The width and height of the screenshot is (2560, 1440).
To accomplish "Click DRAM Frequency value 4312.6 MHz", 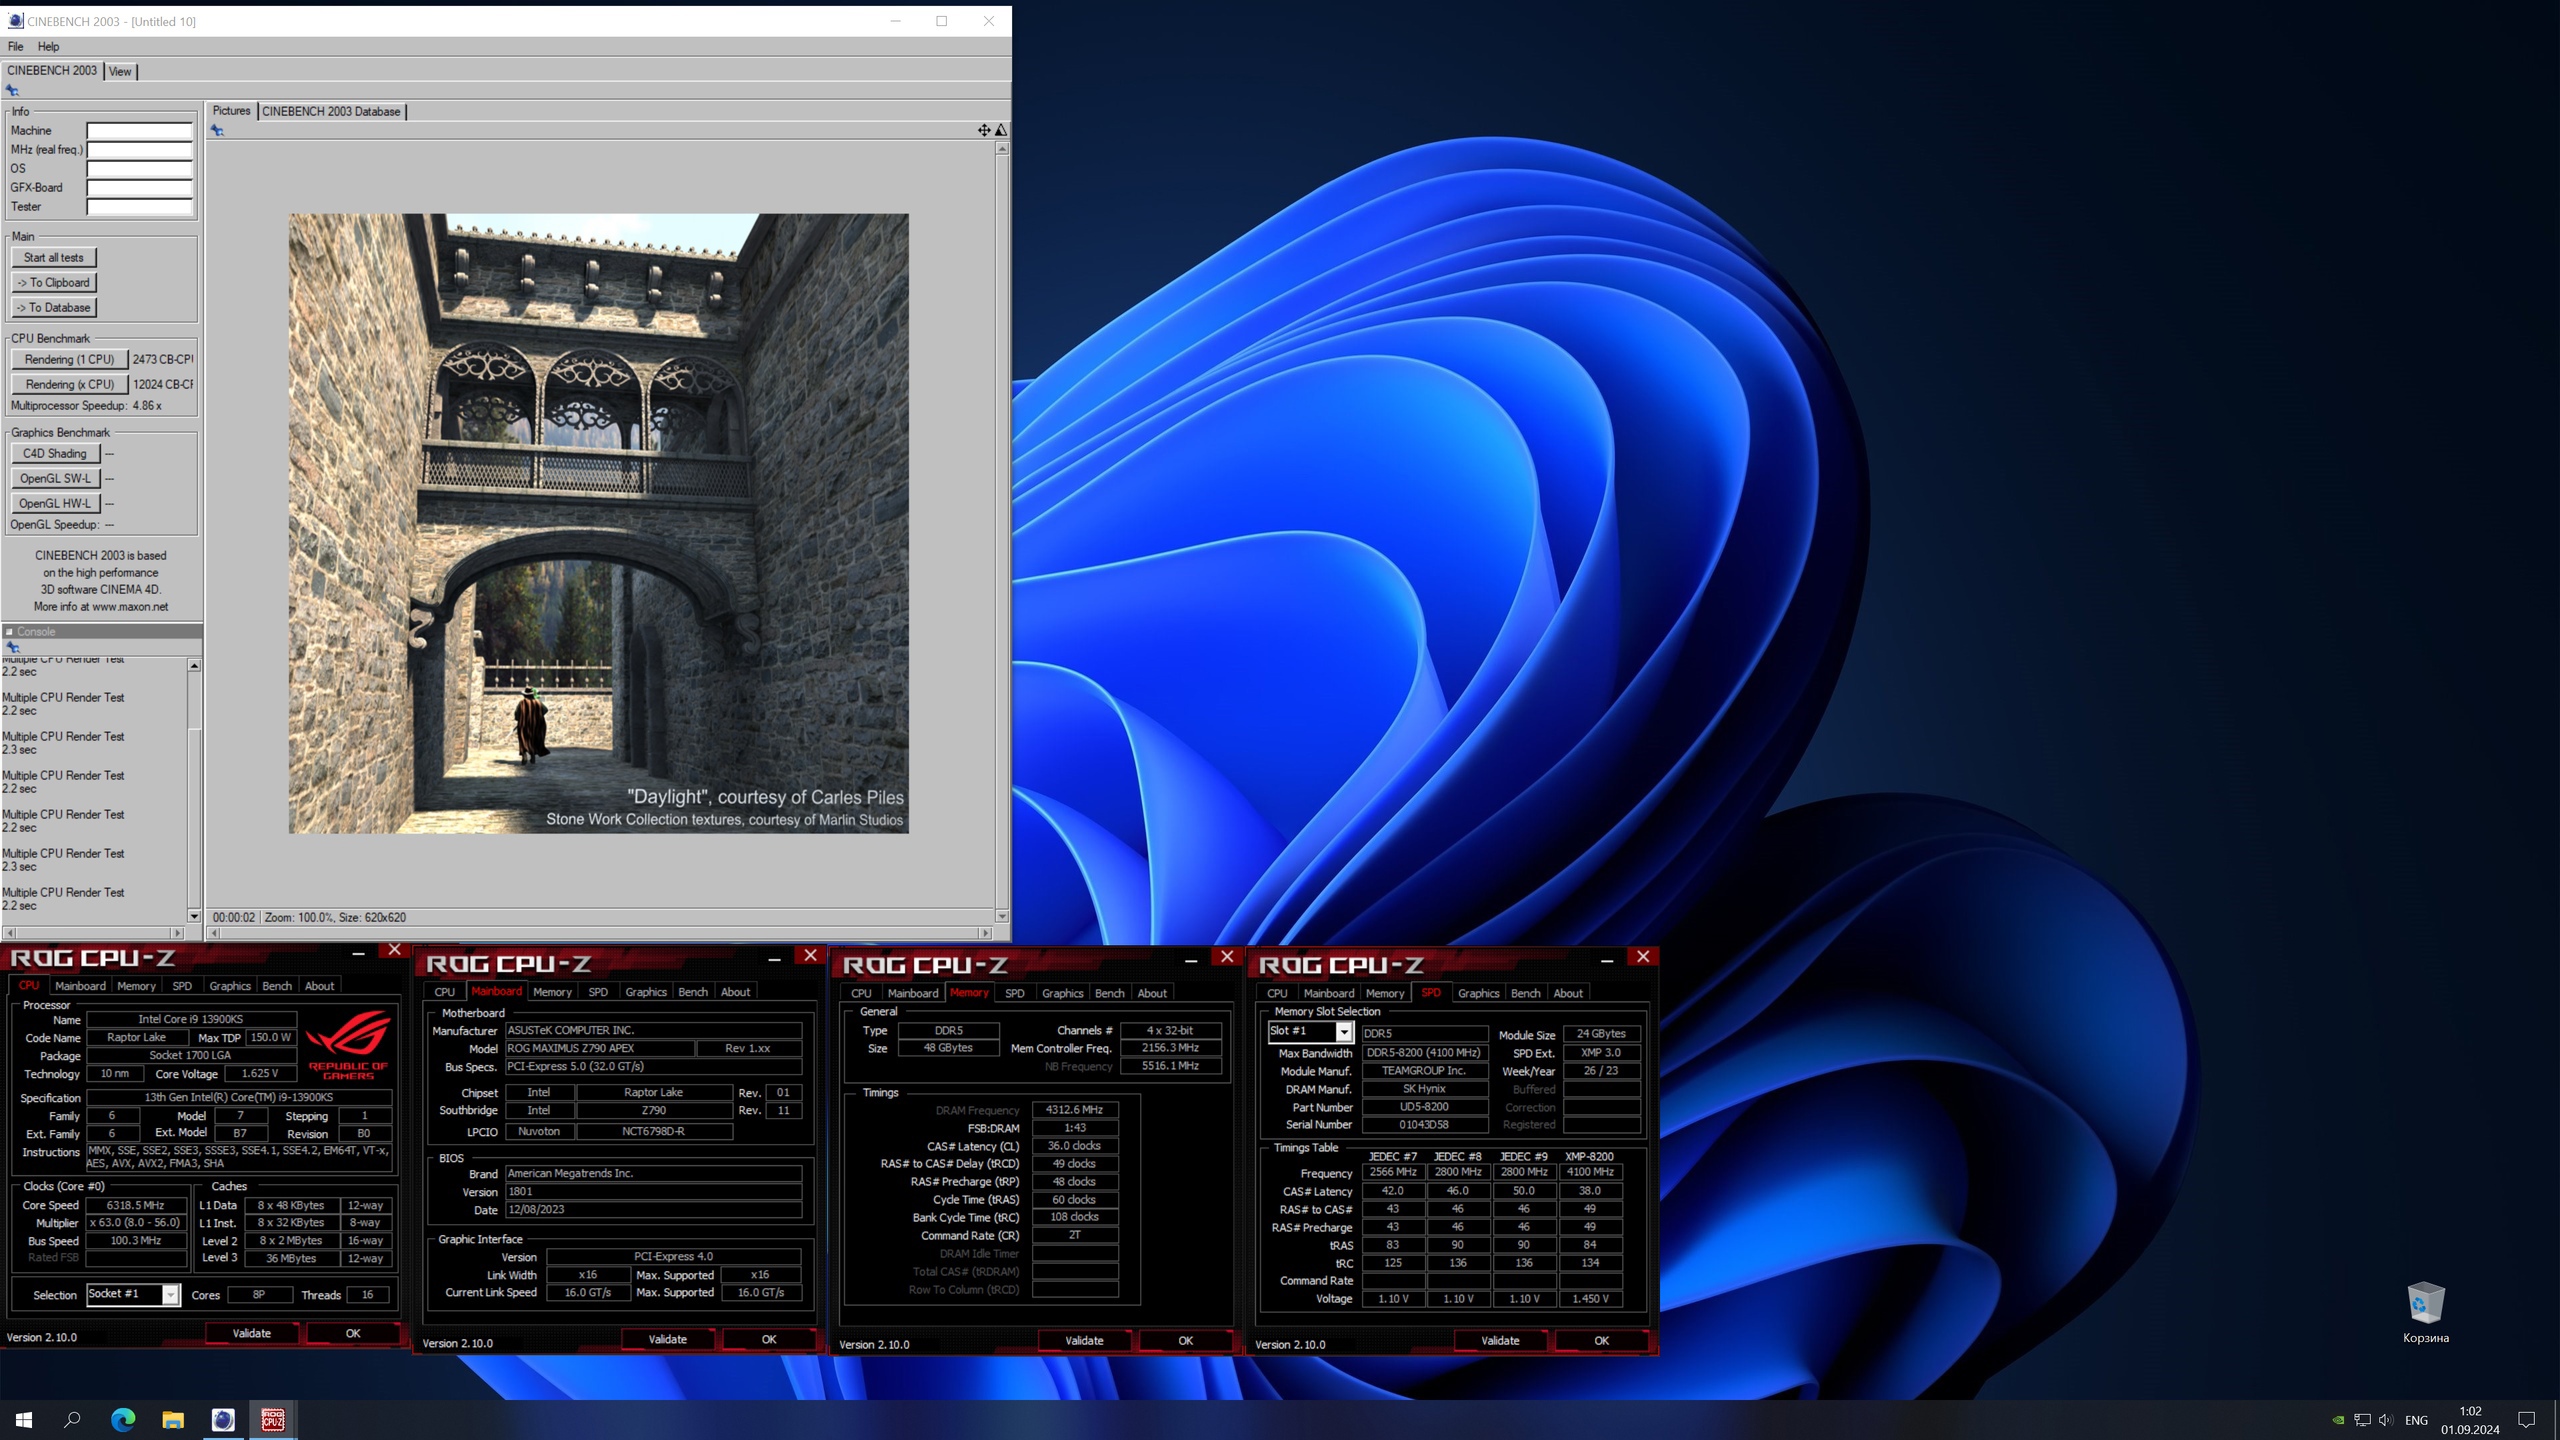I will coord(1074,1110).
